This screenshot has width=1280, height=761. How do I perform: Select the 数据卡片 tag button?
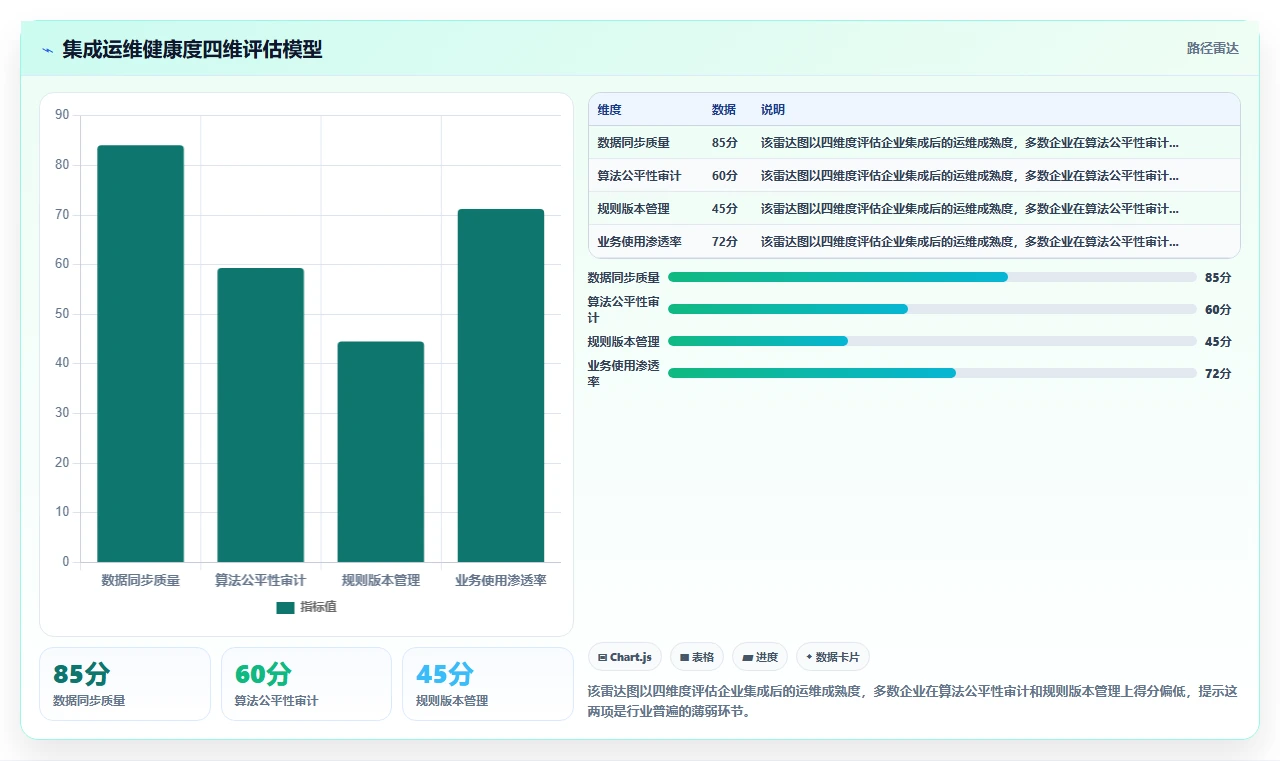coord(833,657)
